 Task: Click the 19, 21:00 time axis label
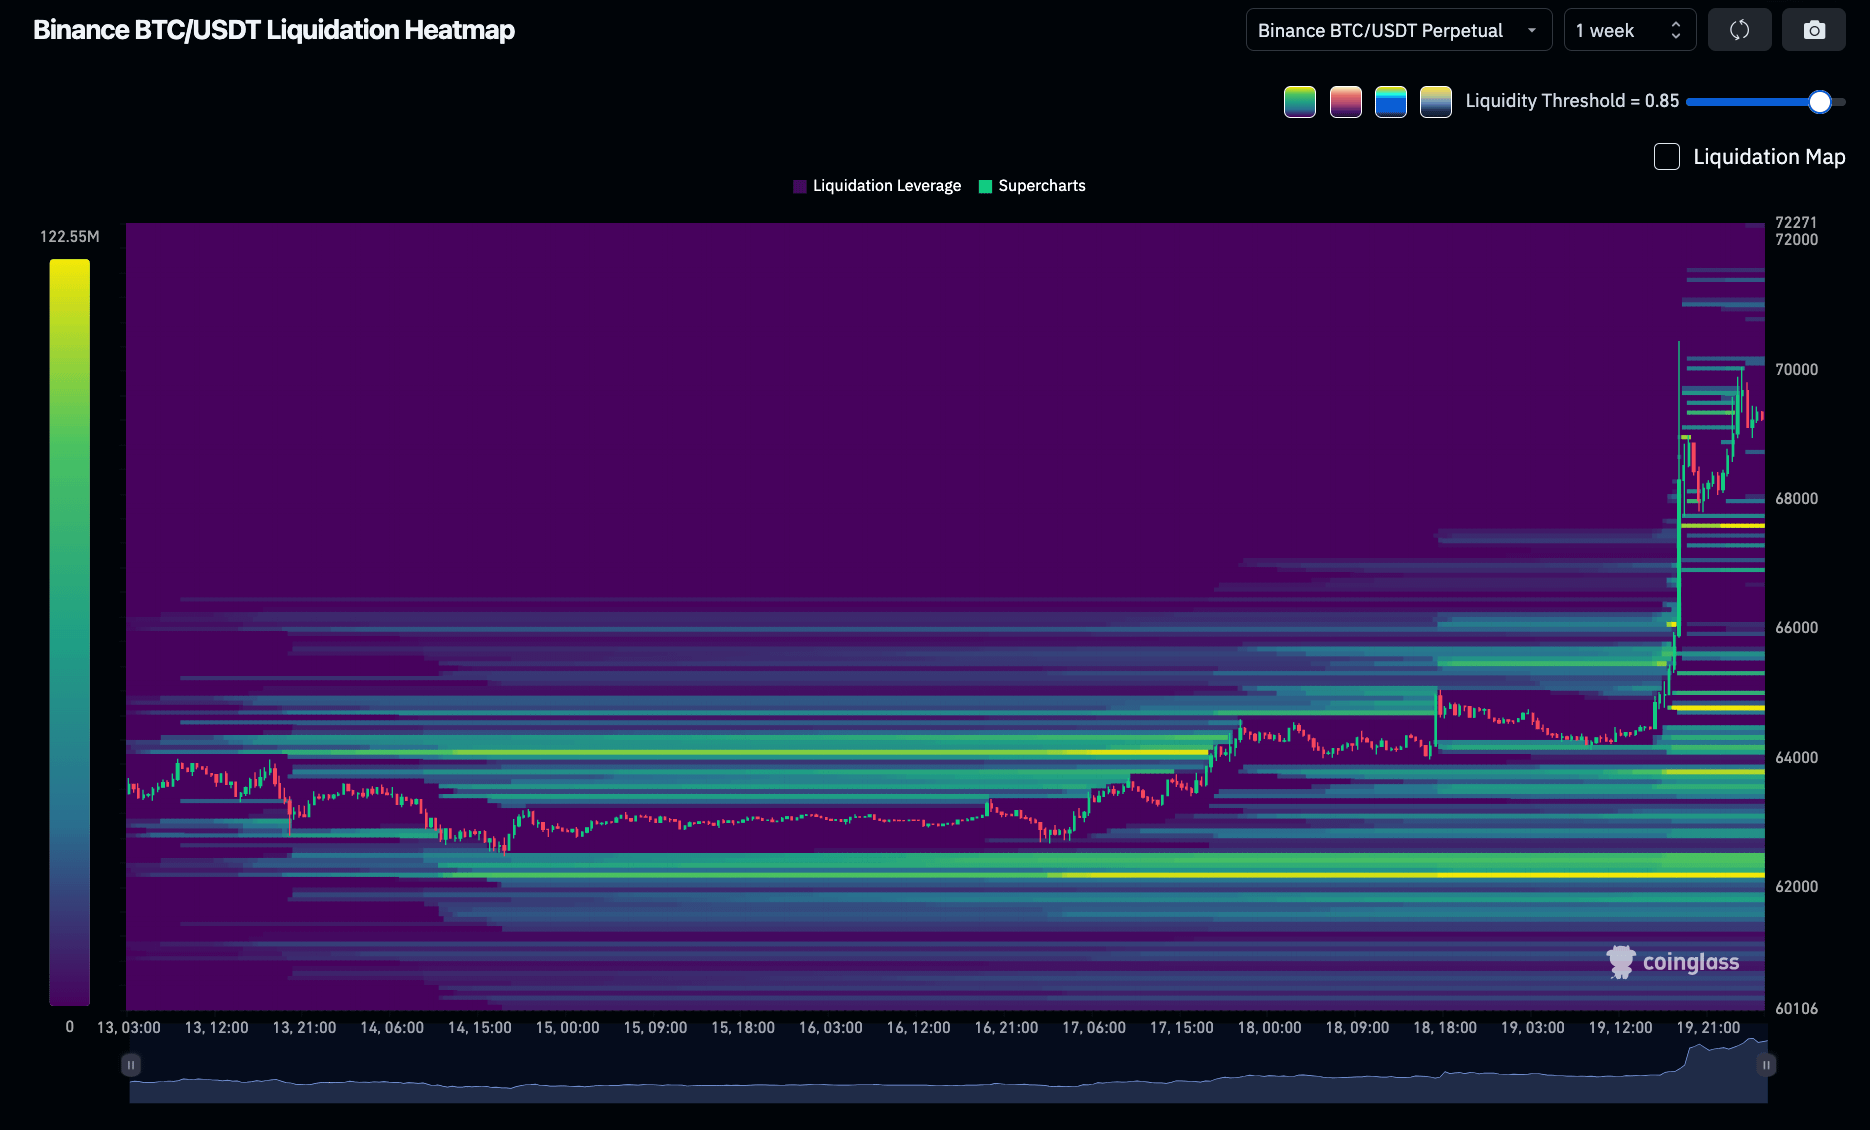(1709, 1028)
